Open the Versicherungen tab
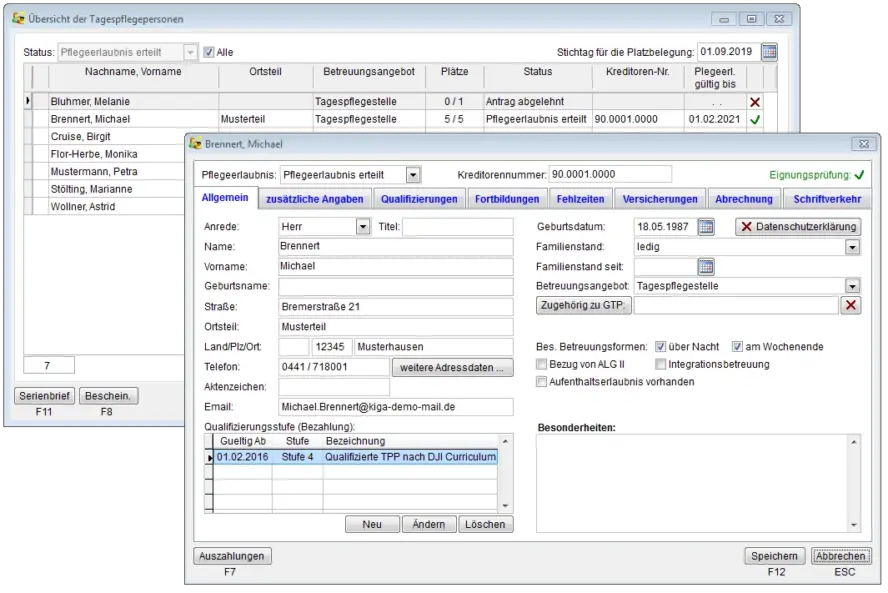Image resolution: width=888 pixels, height=593 pixels. (660, 199)
